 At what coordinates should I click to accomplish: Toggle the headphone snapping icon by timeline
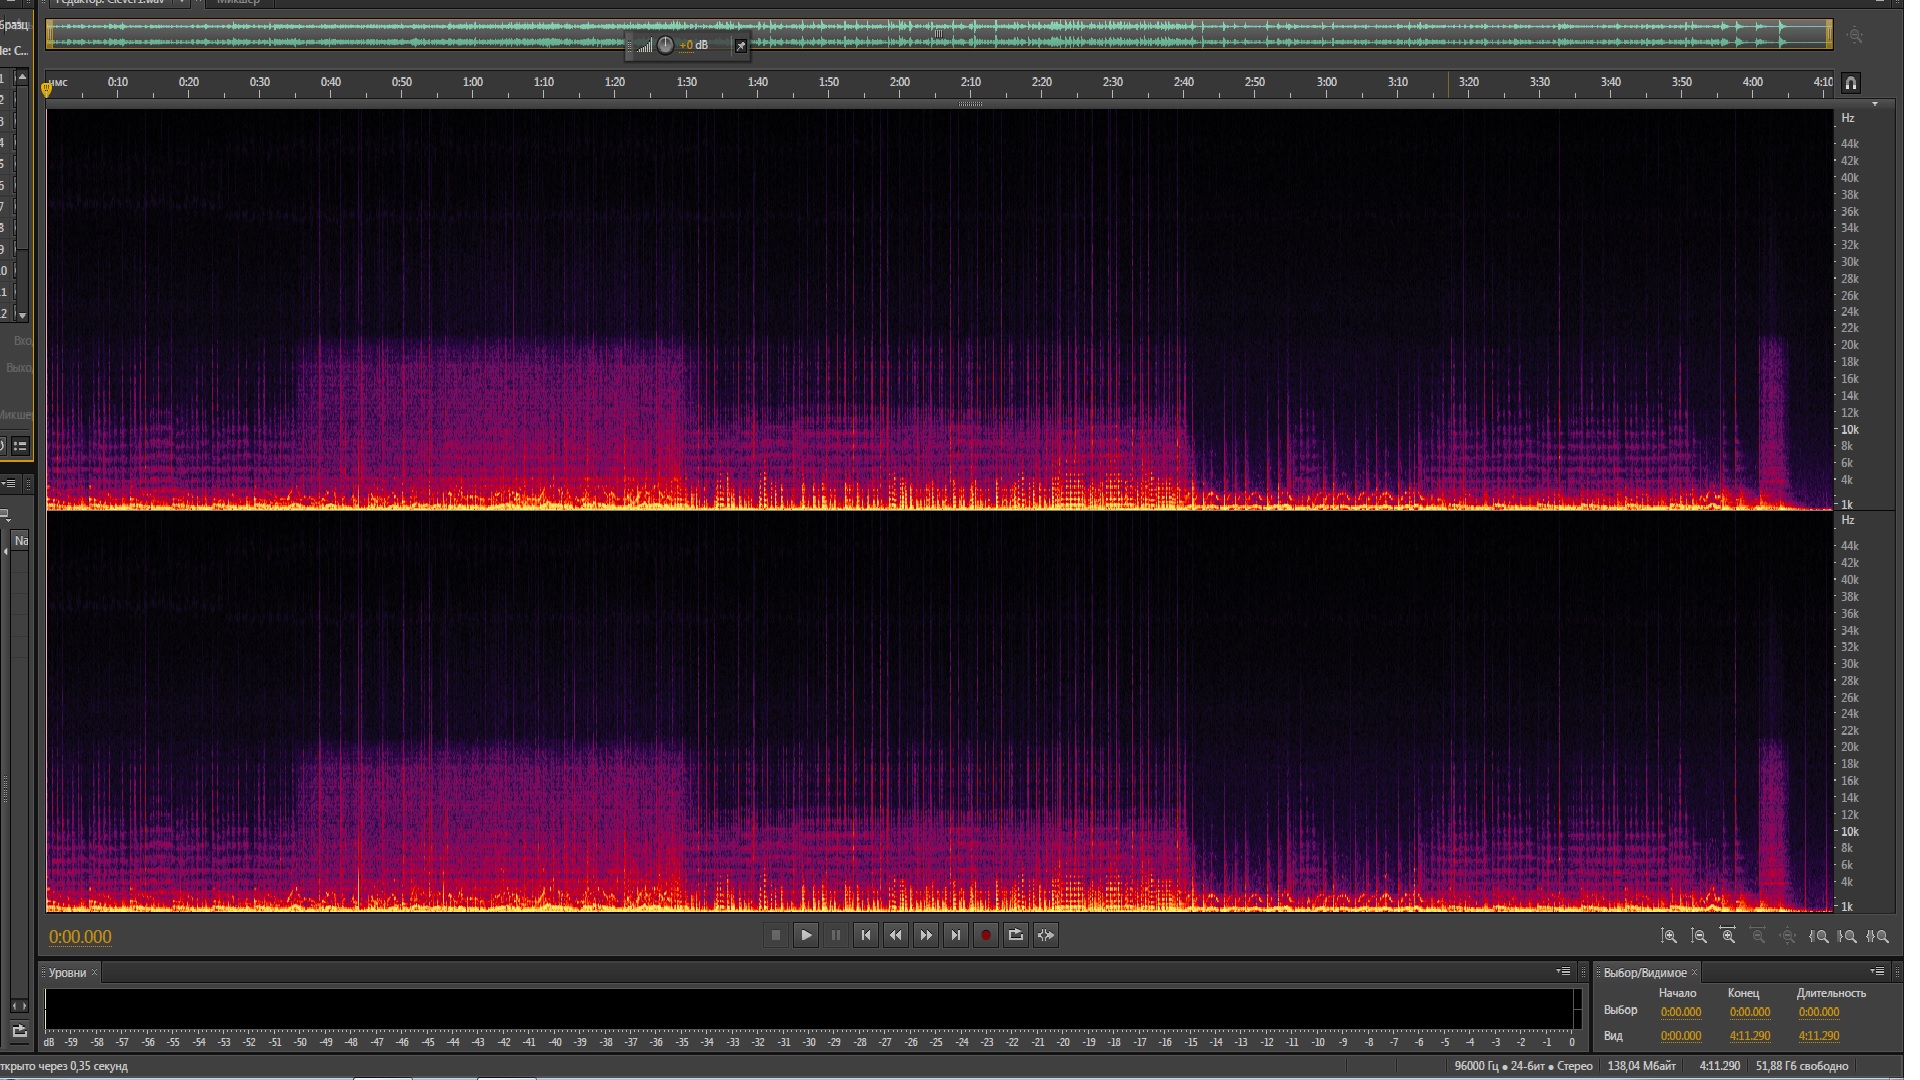pos(1851,83)
